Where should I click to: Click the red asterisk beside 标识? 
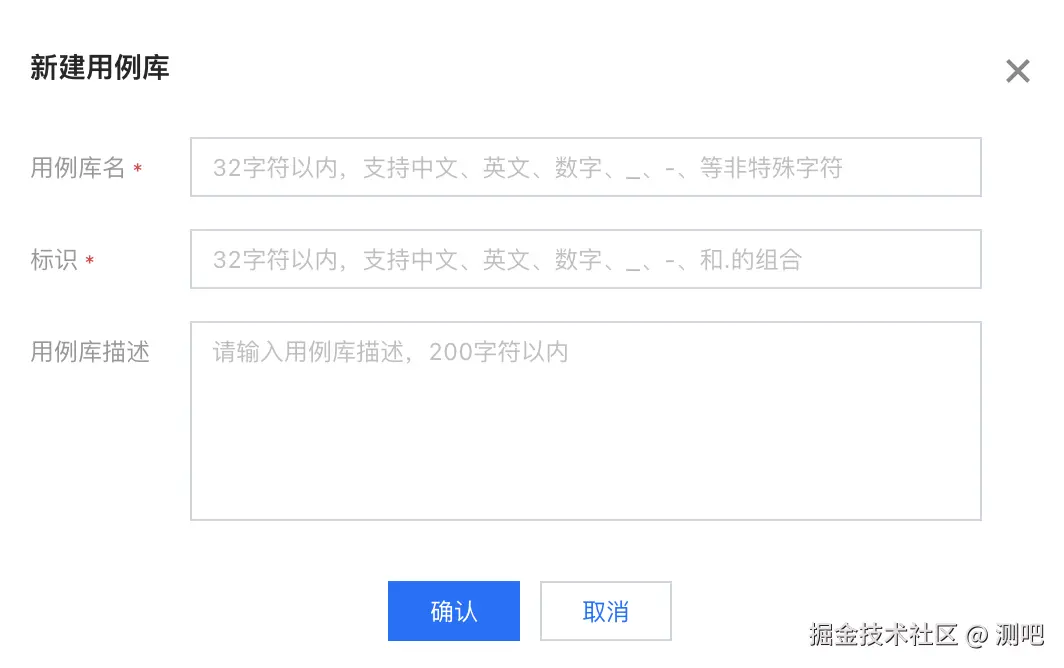click(90, 260)
